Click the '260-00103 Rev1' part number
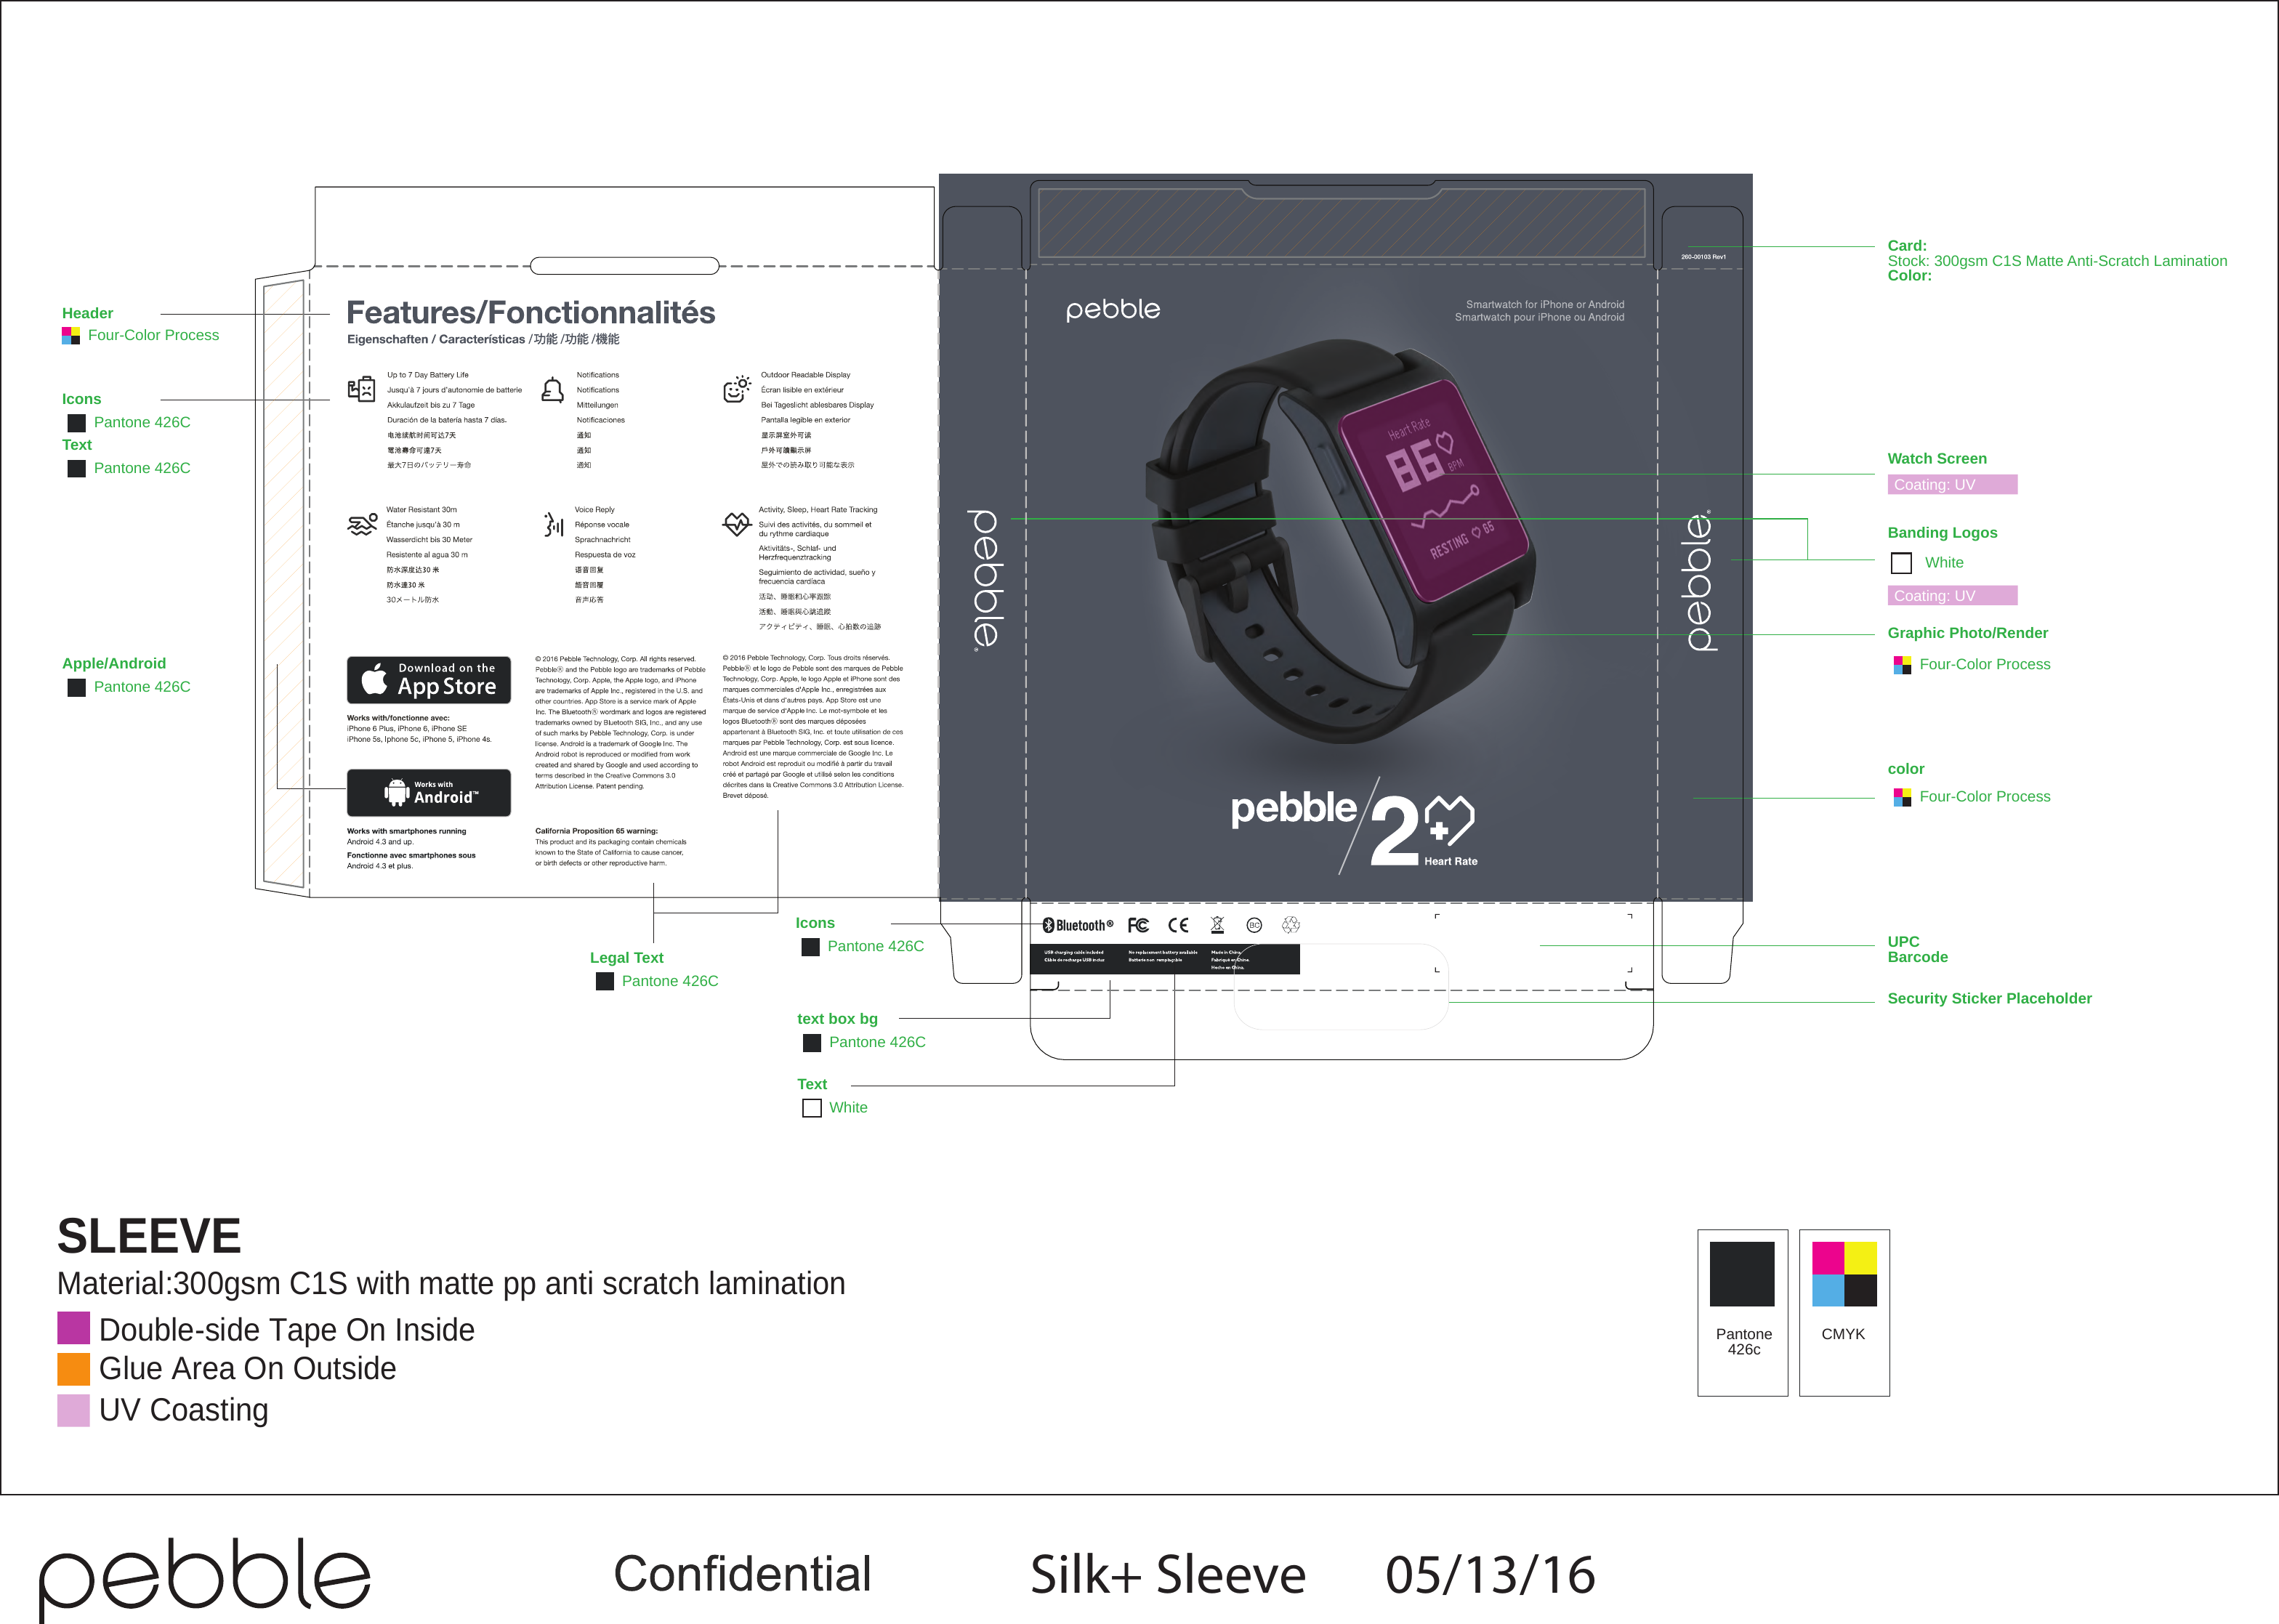2279x1624 pixels. click(1703, 257)
